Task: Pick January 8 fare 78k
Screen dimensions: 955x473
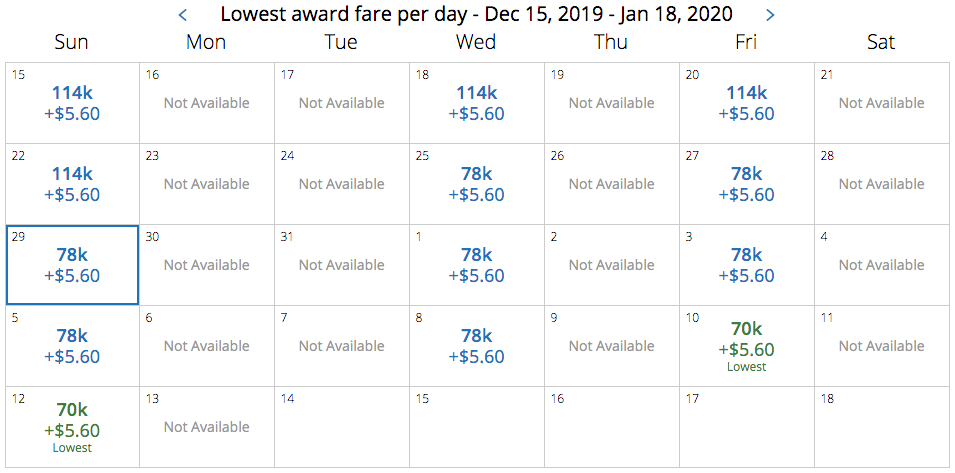Action: coord(476,346)
